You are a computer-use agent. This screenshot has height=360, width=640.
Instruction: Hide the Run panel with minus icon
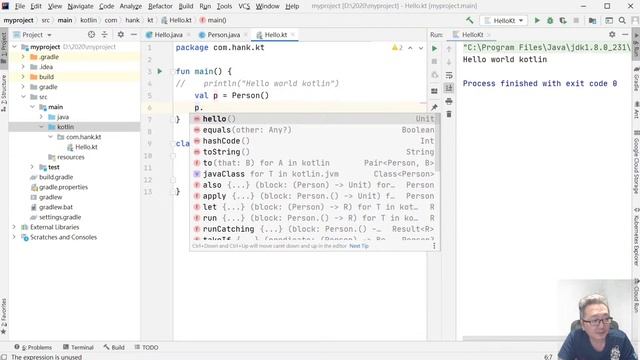[625, 35]
